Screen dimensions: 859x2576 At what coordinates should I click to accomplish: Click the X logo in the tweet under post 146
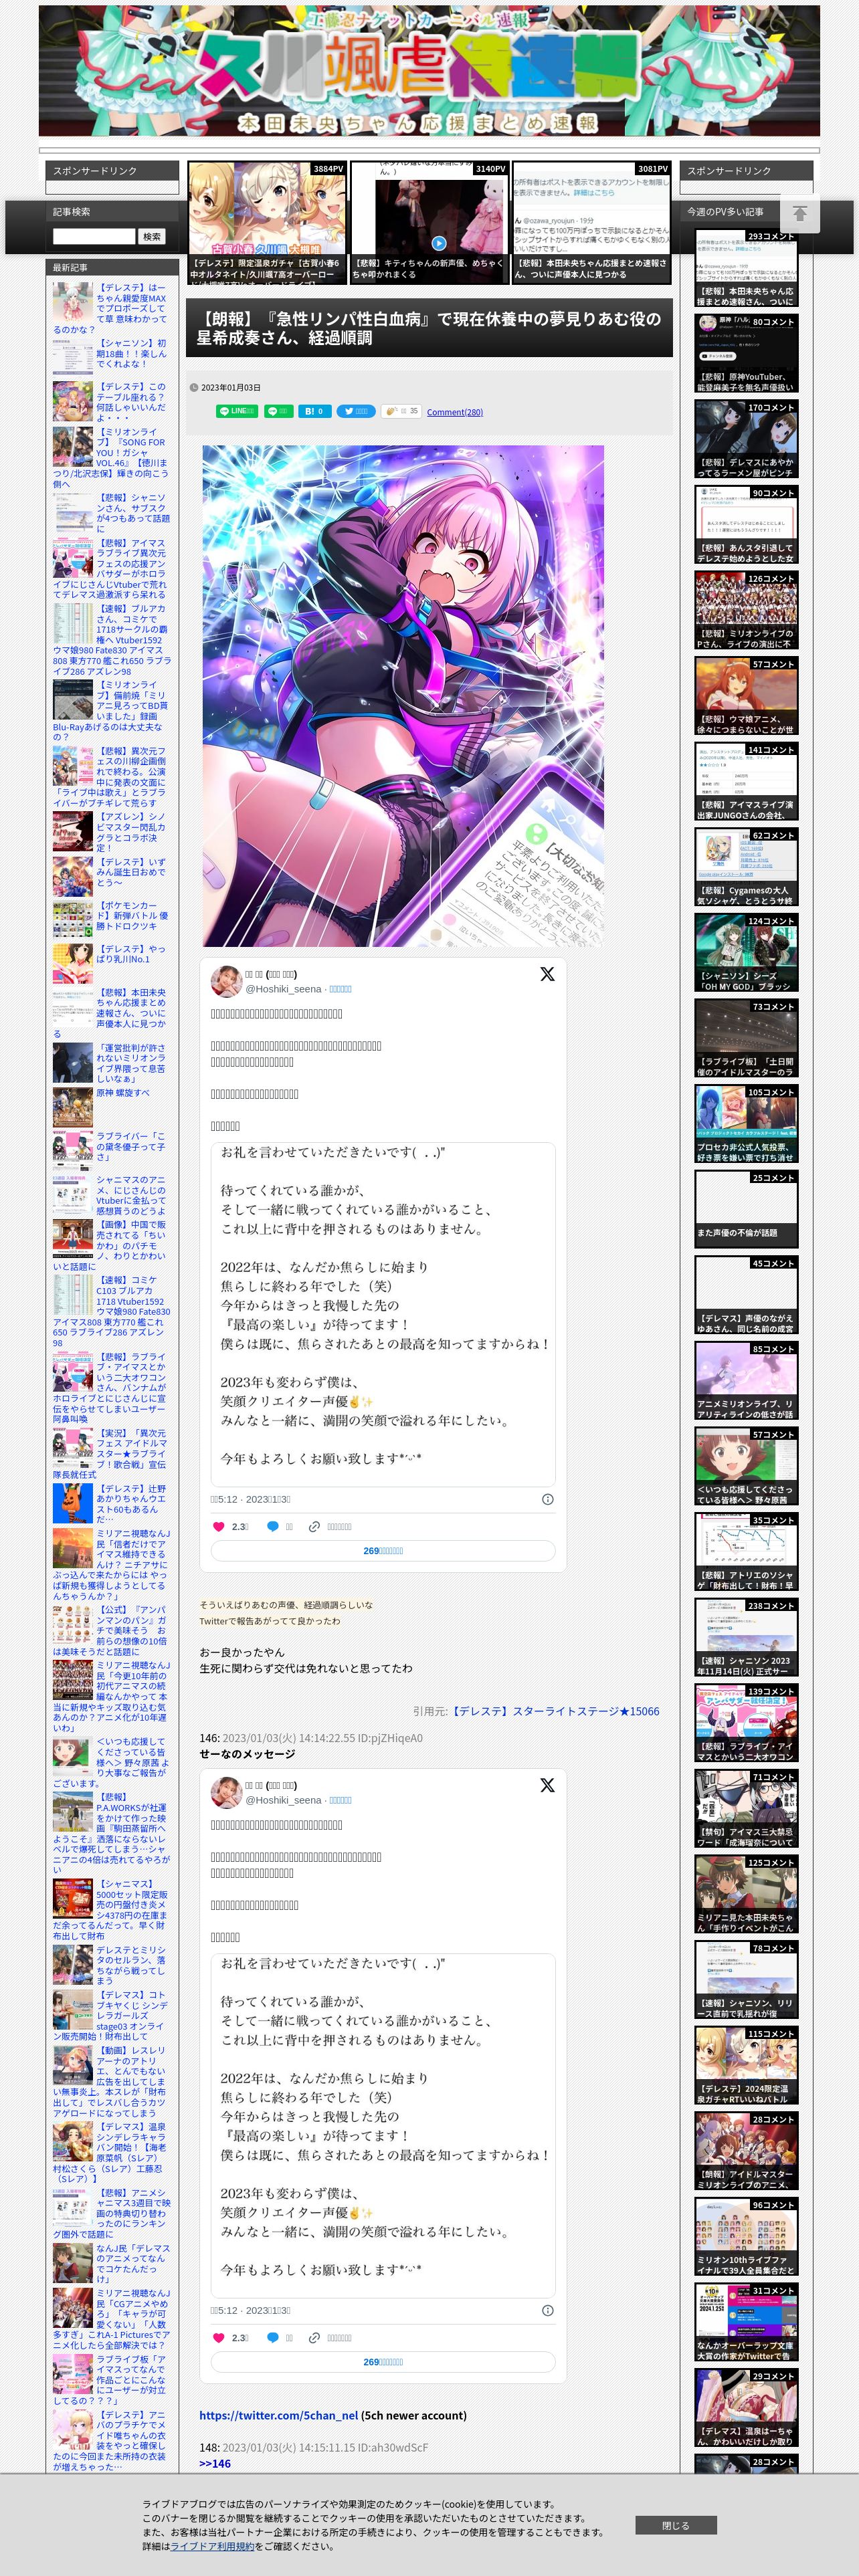[547, 1785]
